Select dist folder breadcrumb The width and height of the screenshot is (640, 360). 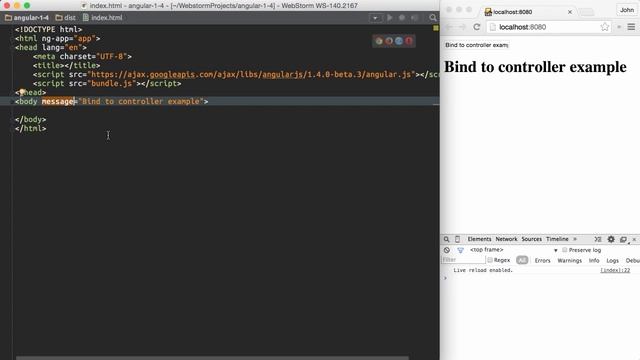pyautogui.click(x=65, y=18)
